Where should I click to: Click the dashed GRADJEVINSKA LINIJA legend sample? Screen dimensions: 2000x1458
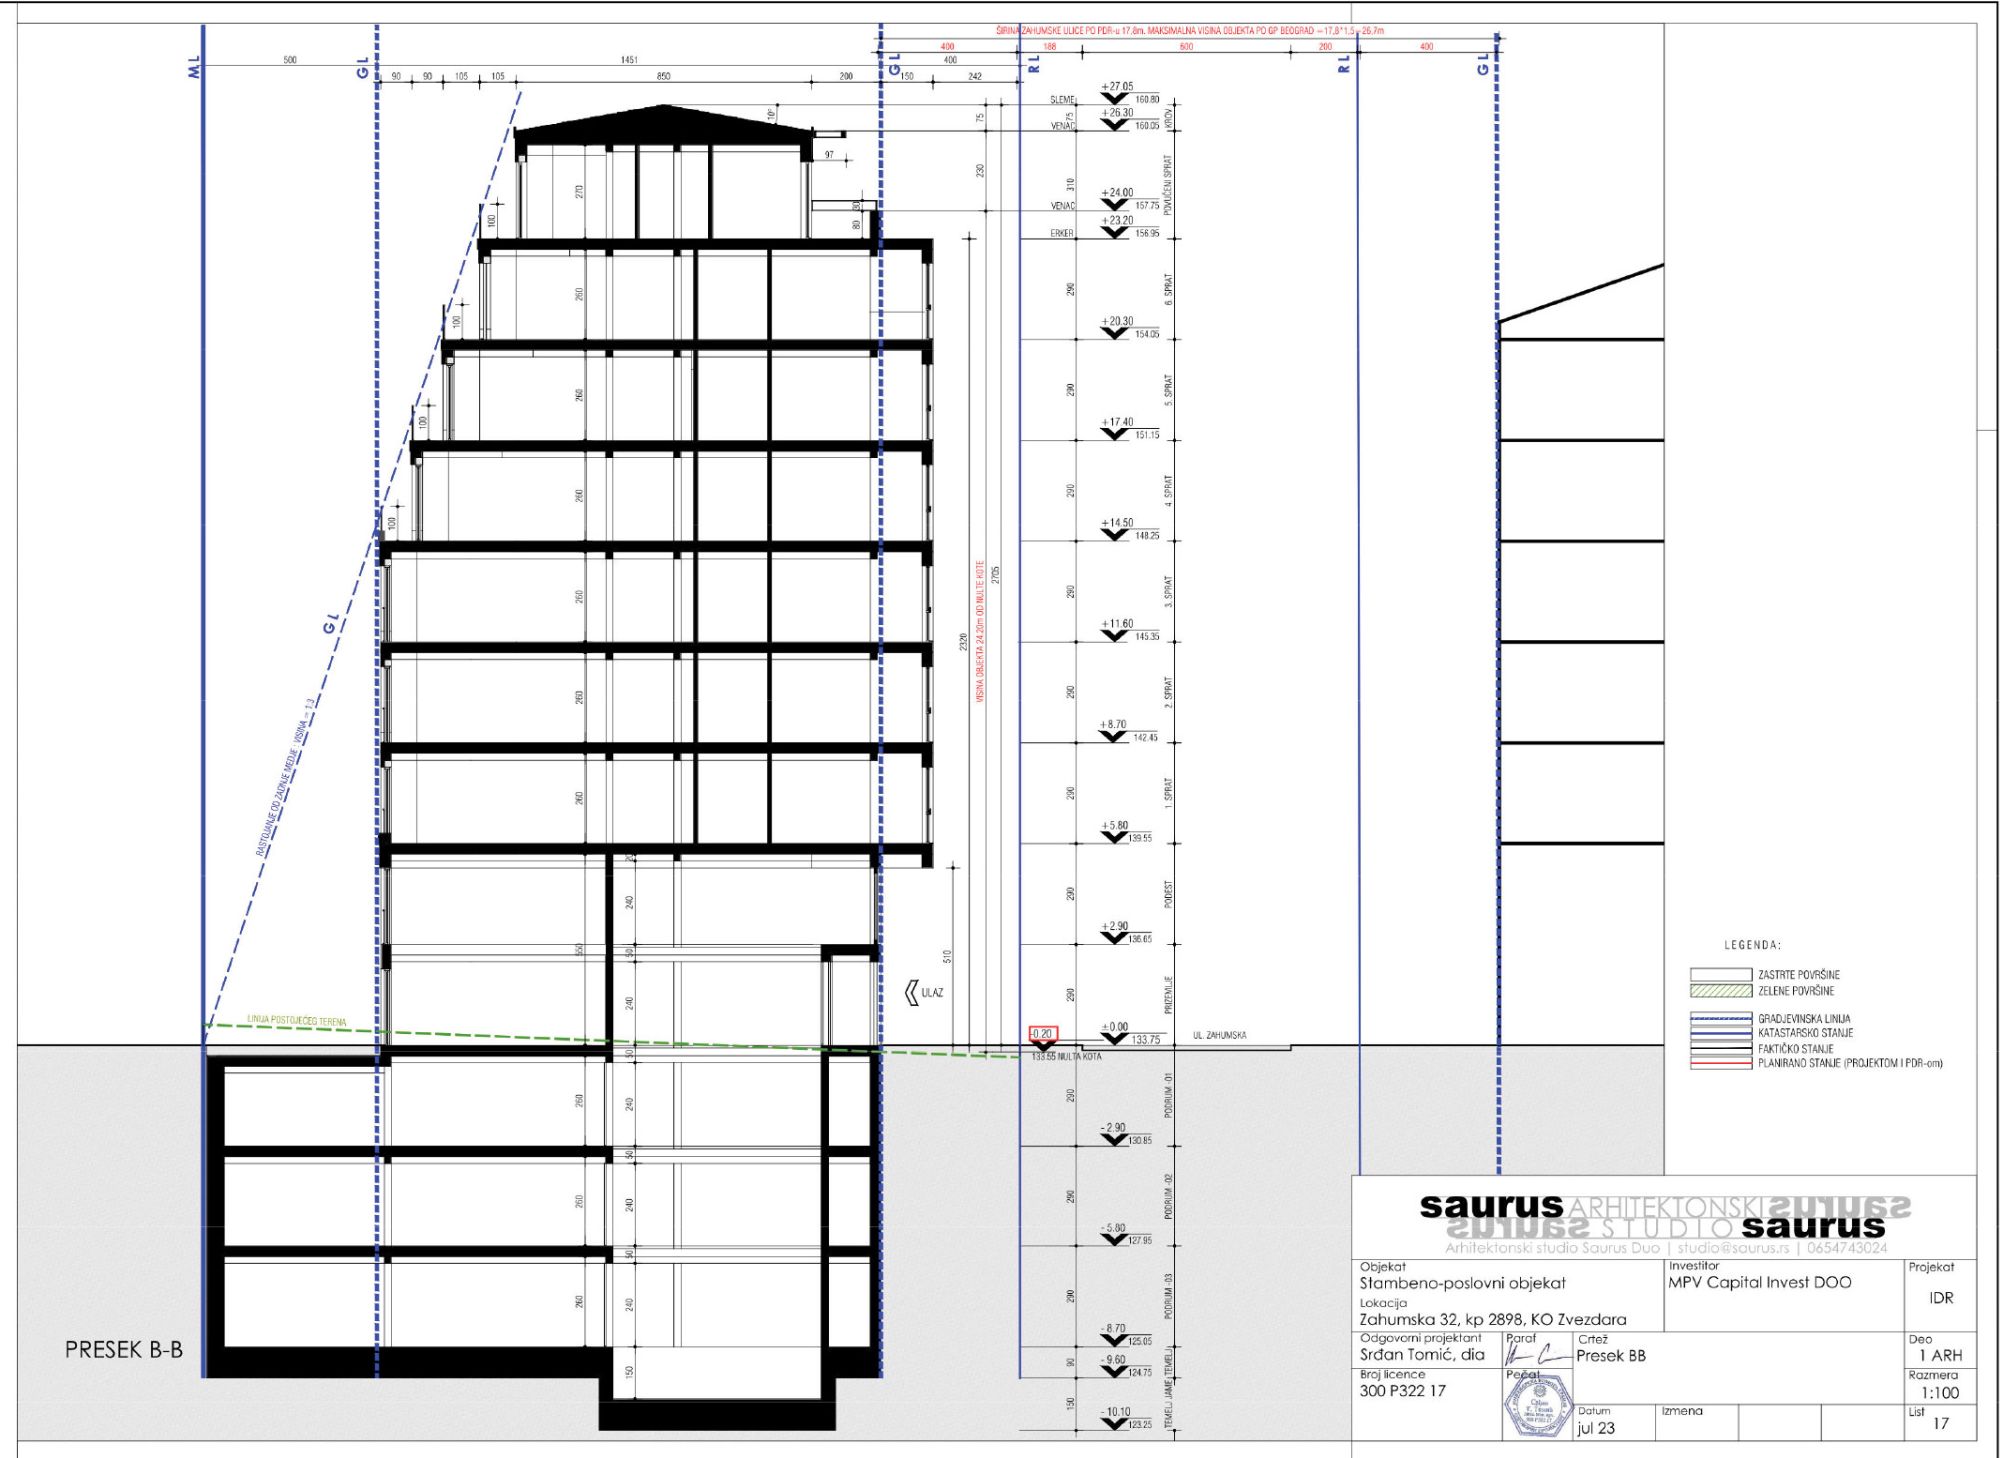(x=1720, y=1018)
